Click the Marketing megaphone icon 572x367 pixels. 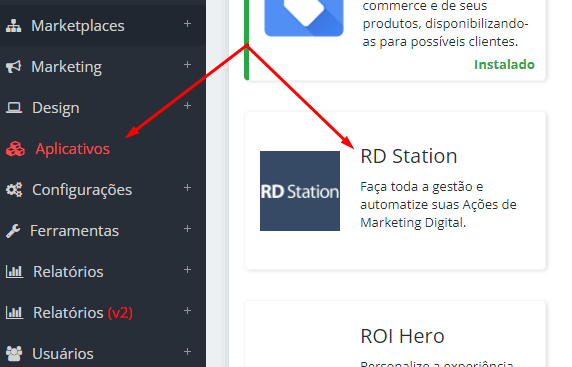click(x=13, y=67)
